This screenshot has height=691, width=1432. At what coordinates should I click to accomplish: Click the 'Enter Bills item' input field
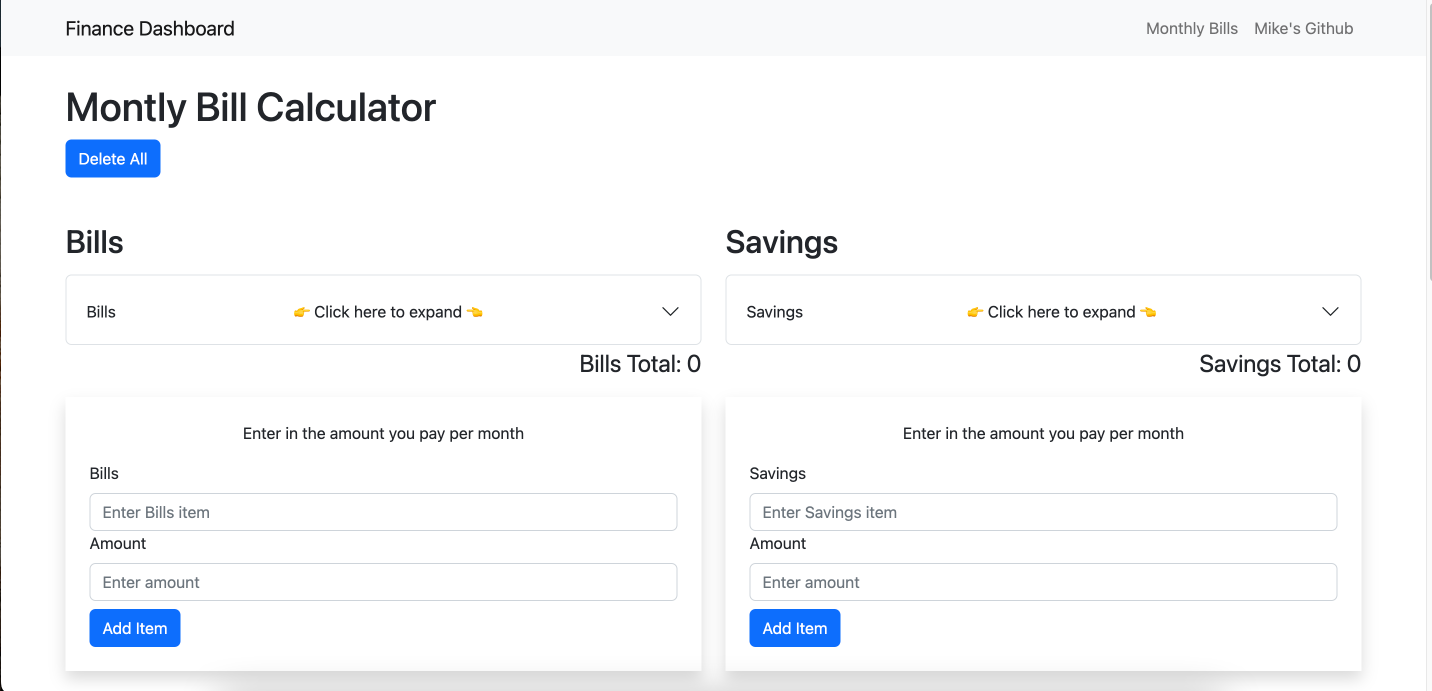point(383,512)
